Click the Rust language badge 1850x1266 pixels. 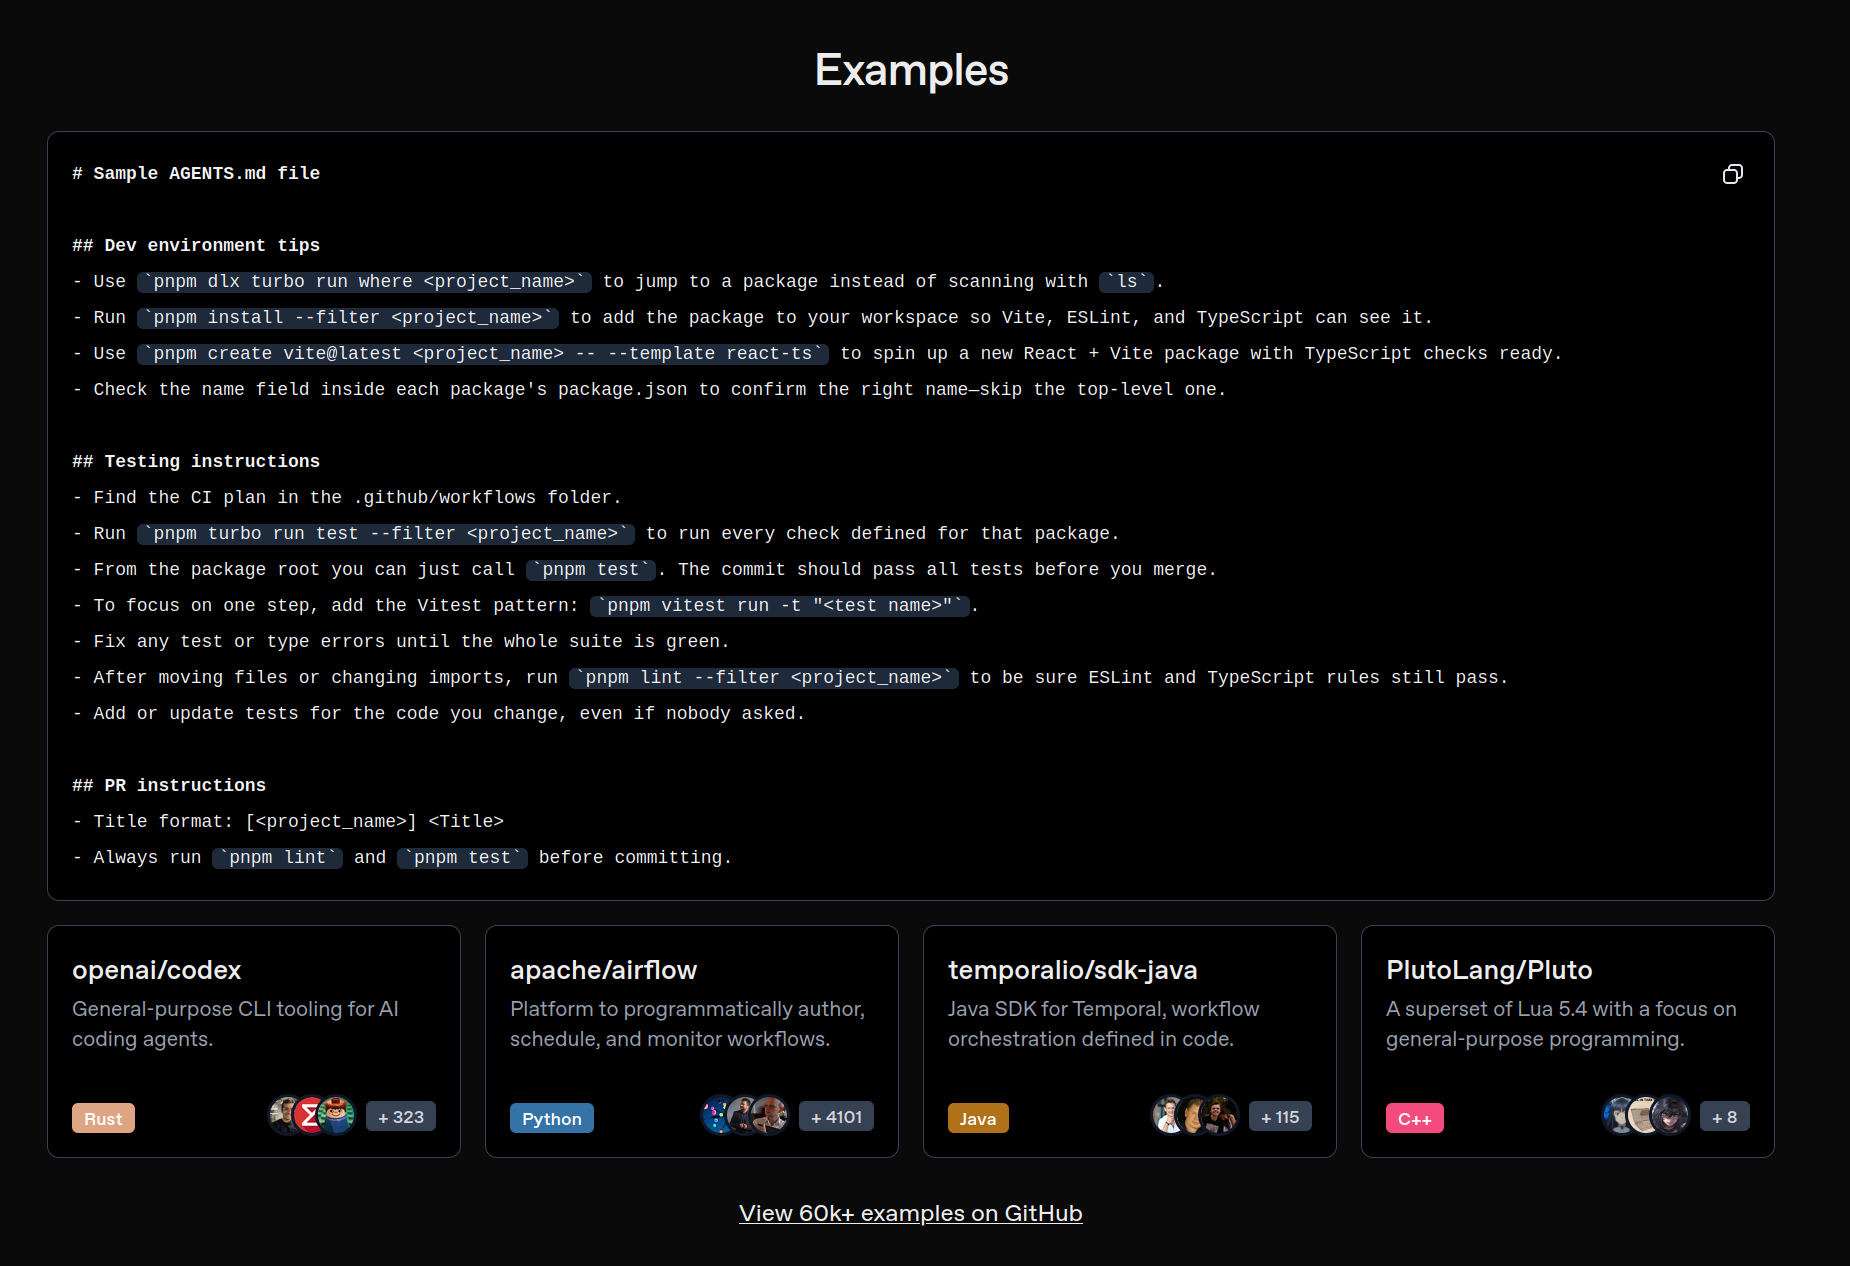coord(103,1118)
